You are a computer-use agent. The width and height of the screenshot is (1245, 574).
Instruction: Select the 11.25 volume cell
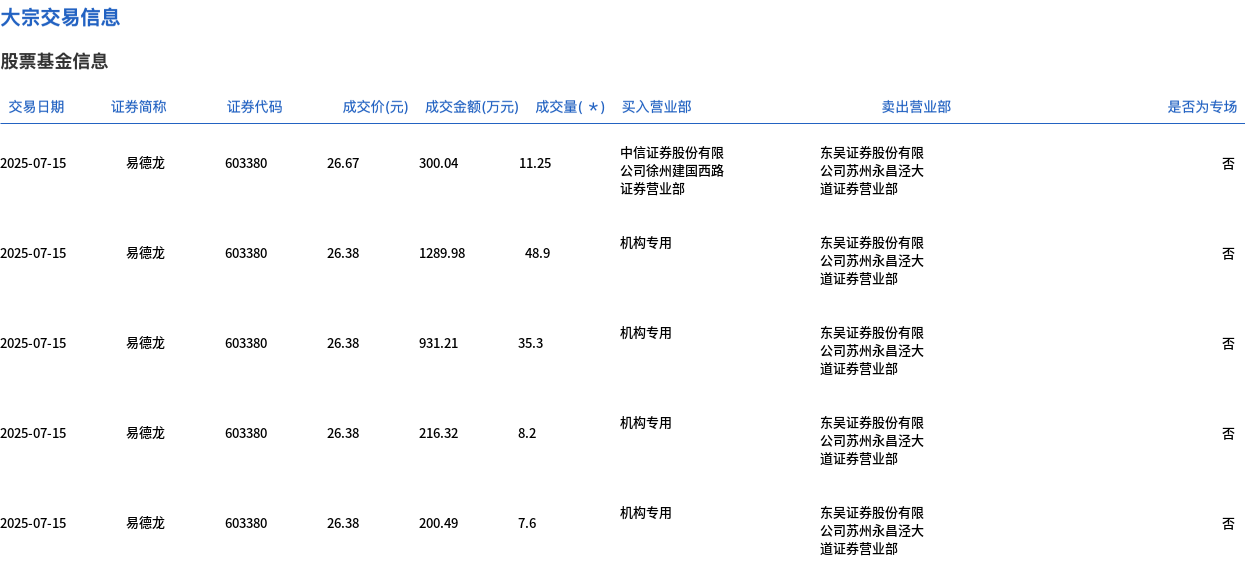pos(534,163)
